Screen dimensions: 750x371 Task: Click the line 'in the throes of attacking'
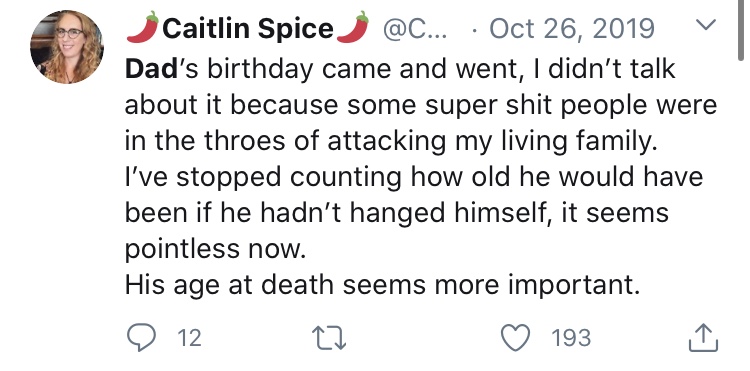(x=391, y=142)
